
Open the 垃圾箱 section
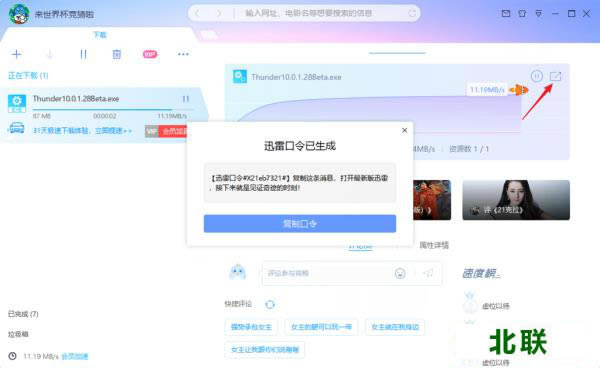pyautogui.click(x=18, y=334)
